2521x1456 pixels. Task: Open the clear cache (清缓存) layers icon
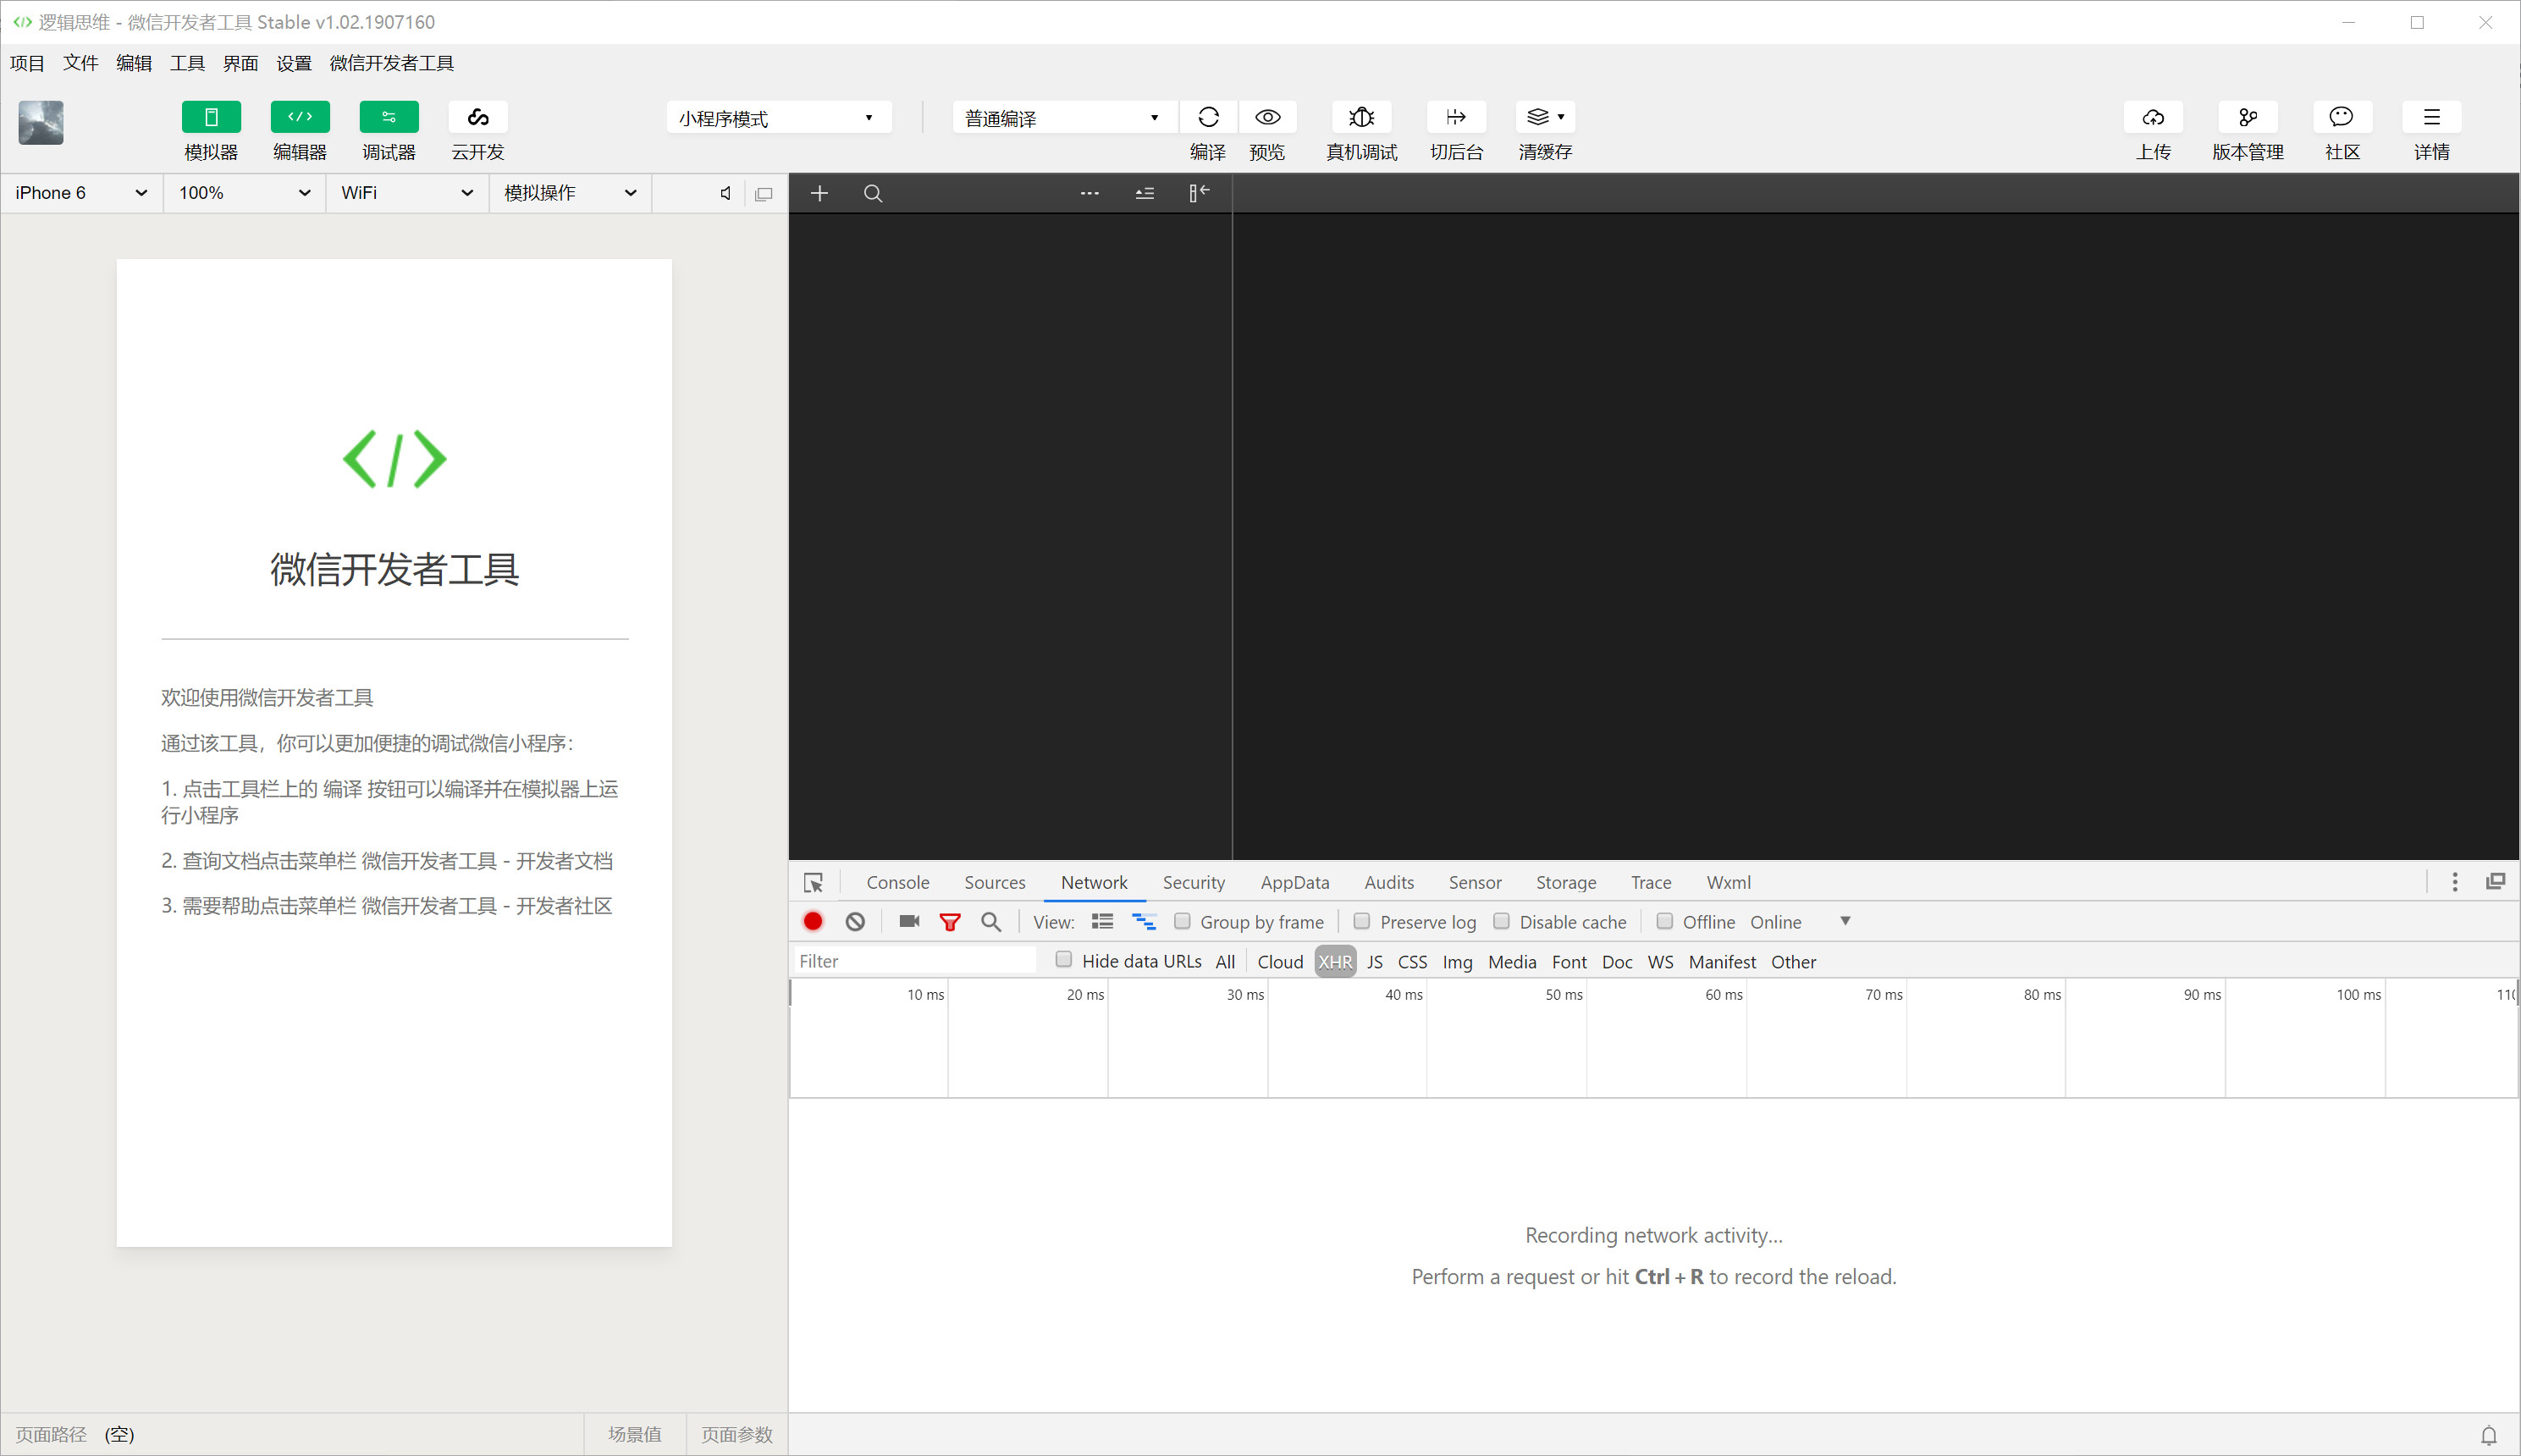pyautogui.click(x=1545, y=117)
